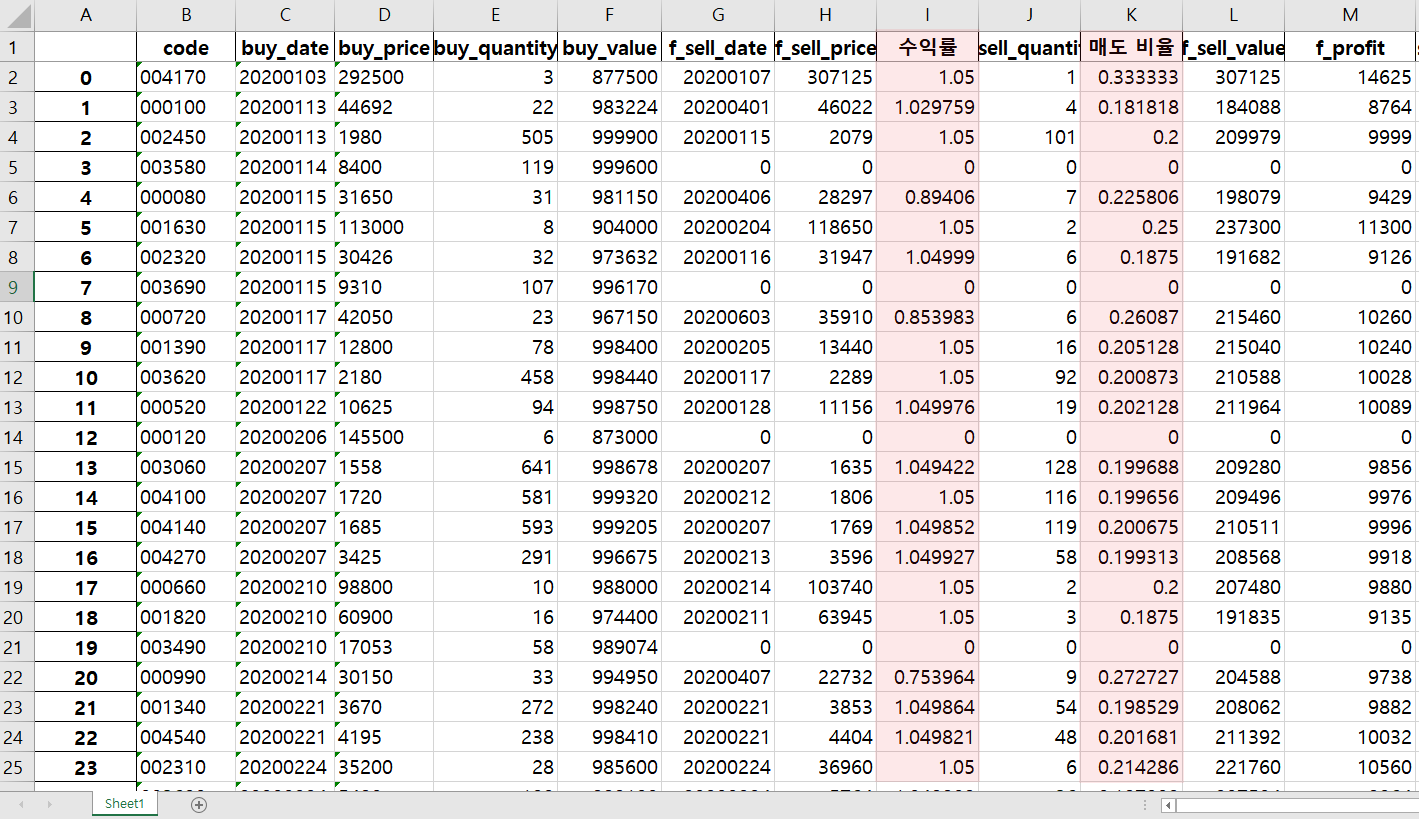Select row 22 by its row header

[x=17, y=677]
